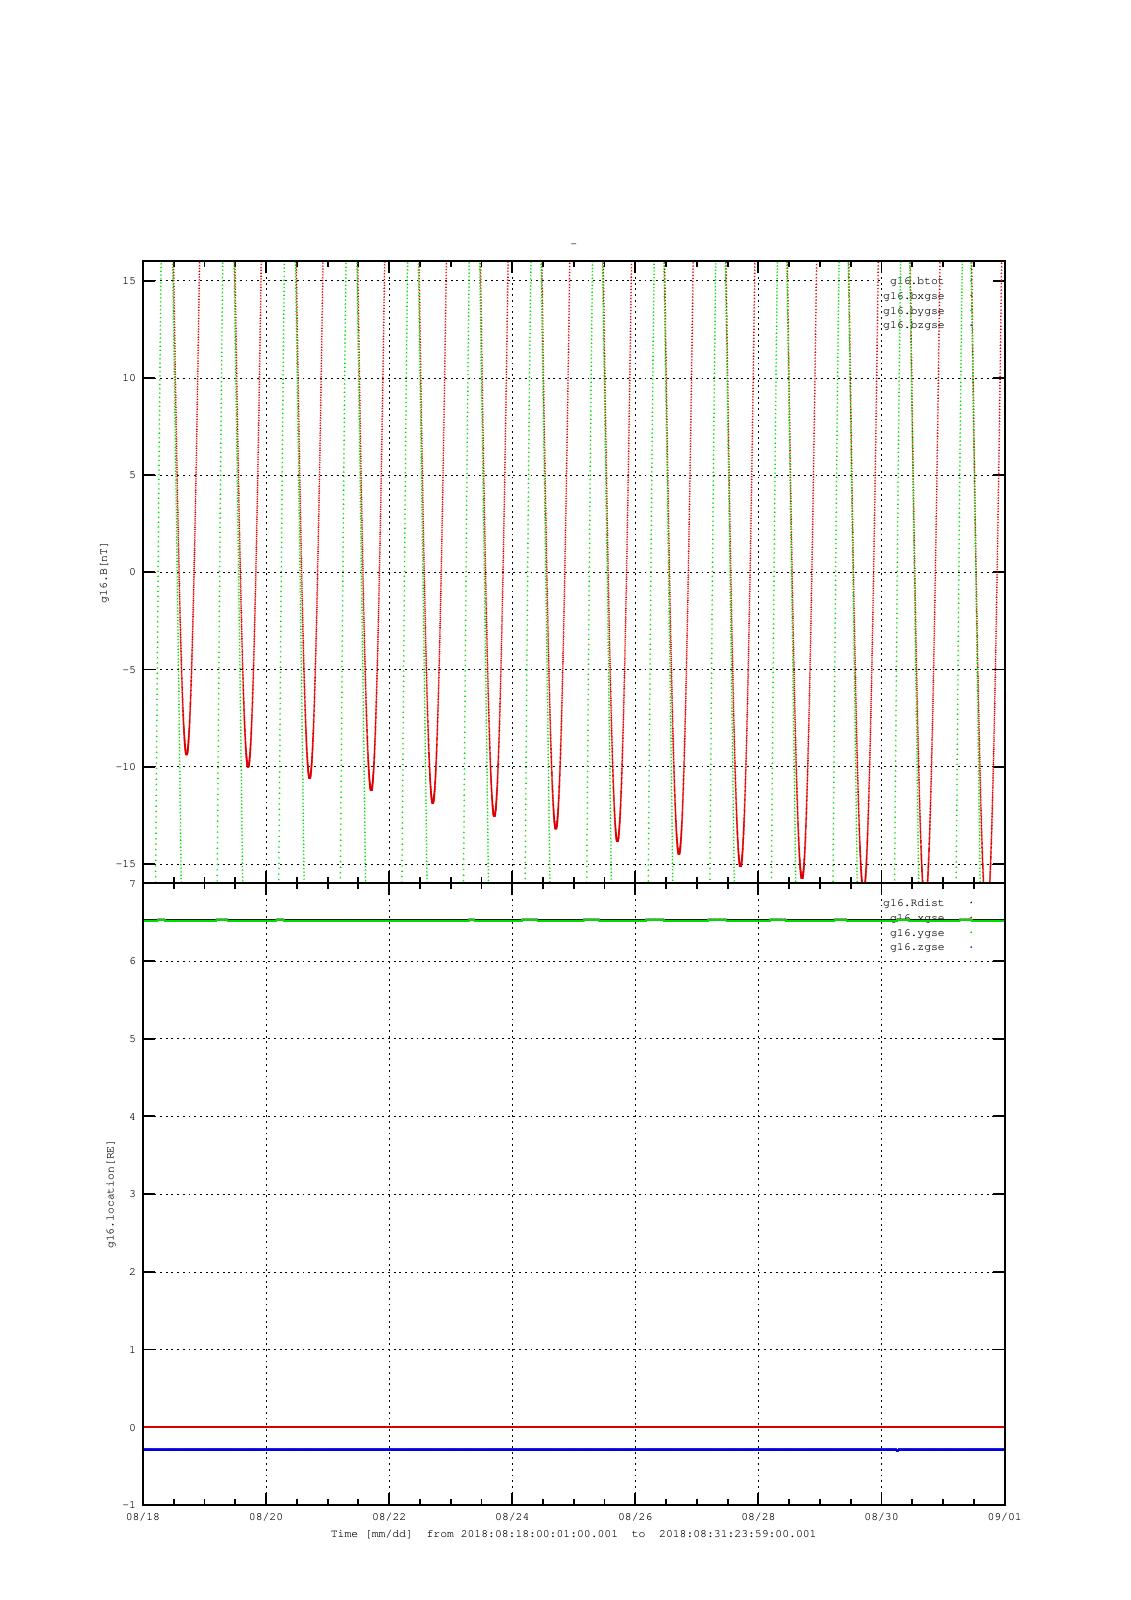The image size is (1131, 1600).
Task: Click the green horizontal line near 6.5
Action: click(573, 920)
